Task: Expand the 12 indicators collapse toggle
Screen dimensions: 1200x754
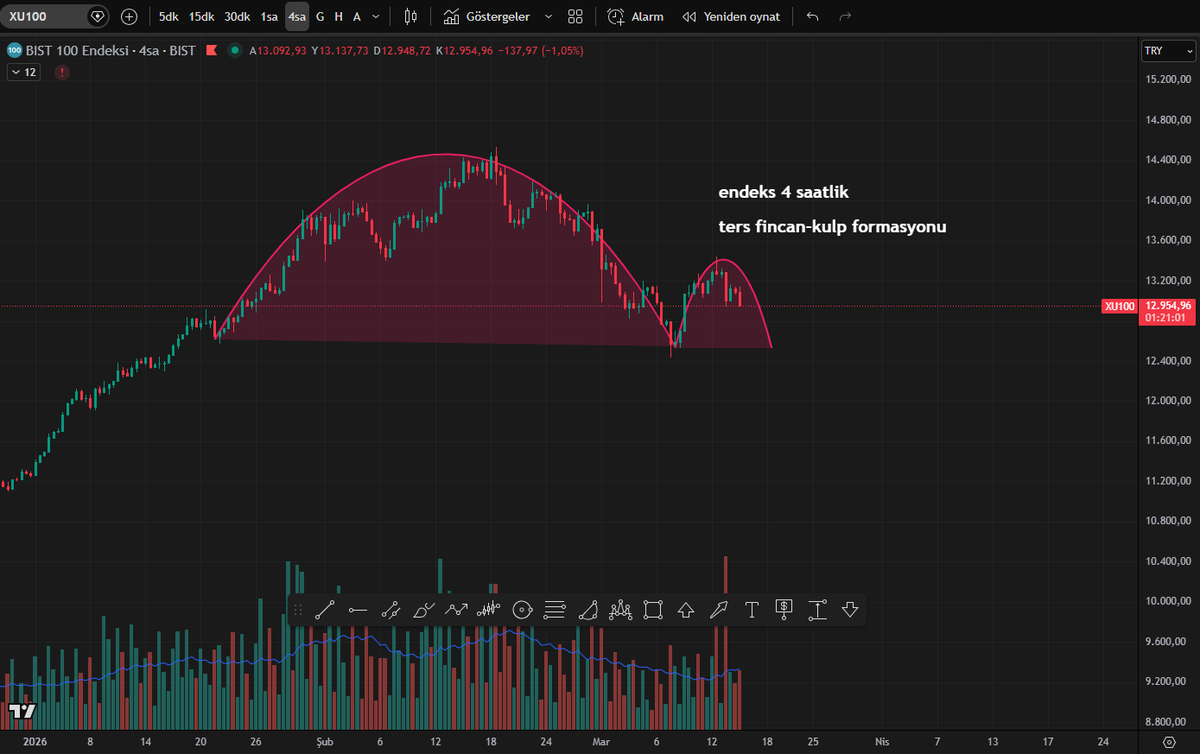Action: [23, 72]
